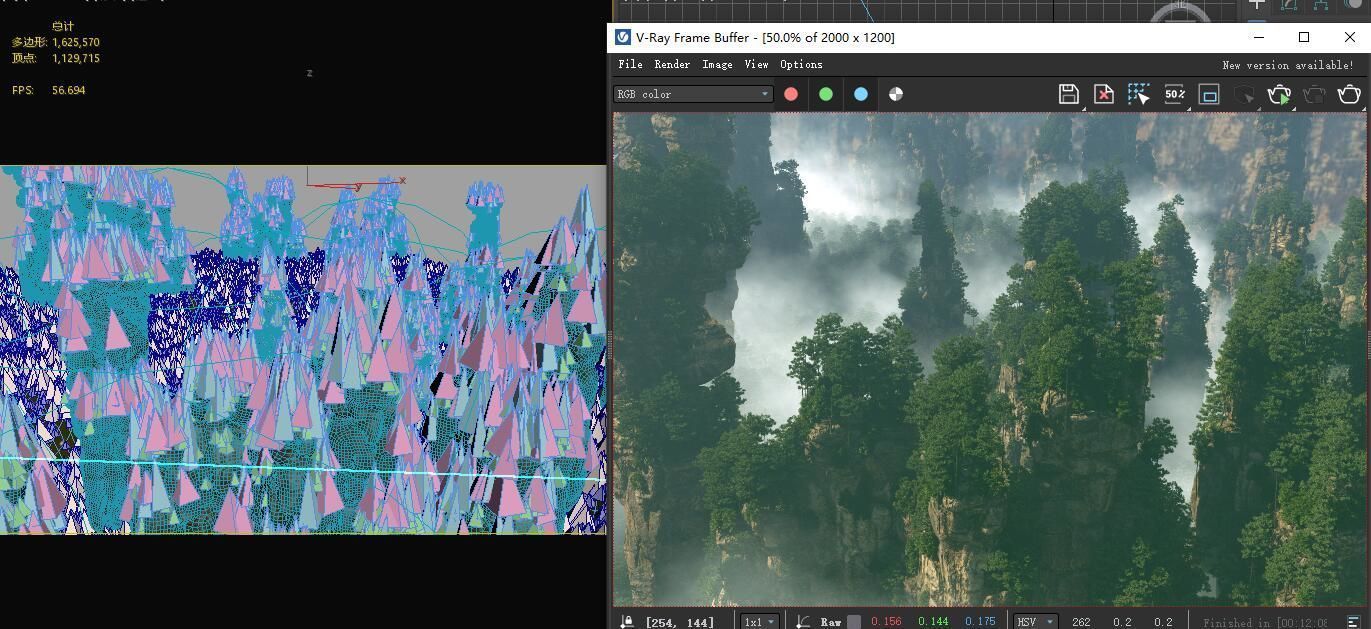Click the rightmost Render teapot icon
Image resolution: width=1371 pixels, height=629 pixels.
coord(1349,94)
